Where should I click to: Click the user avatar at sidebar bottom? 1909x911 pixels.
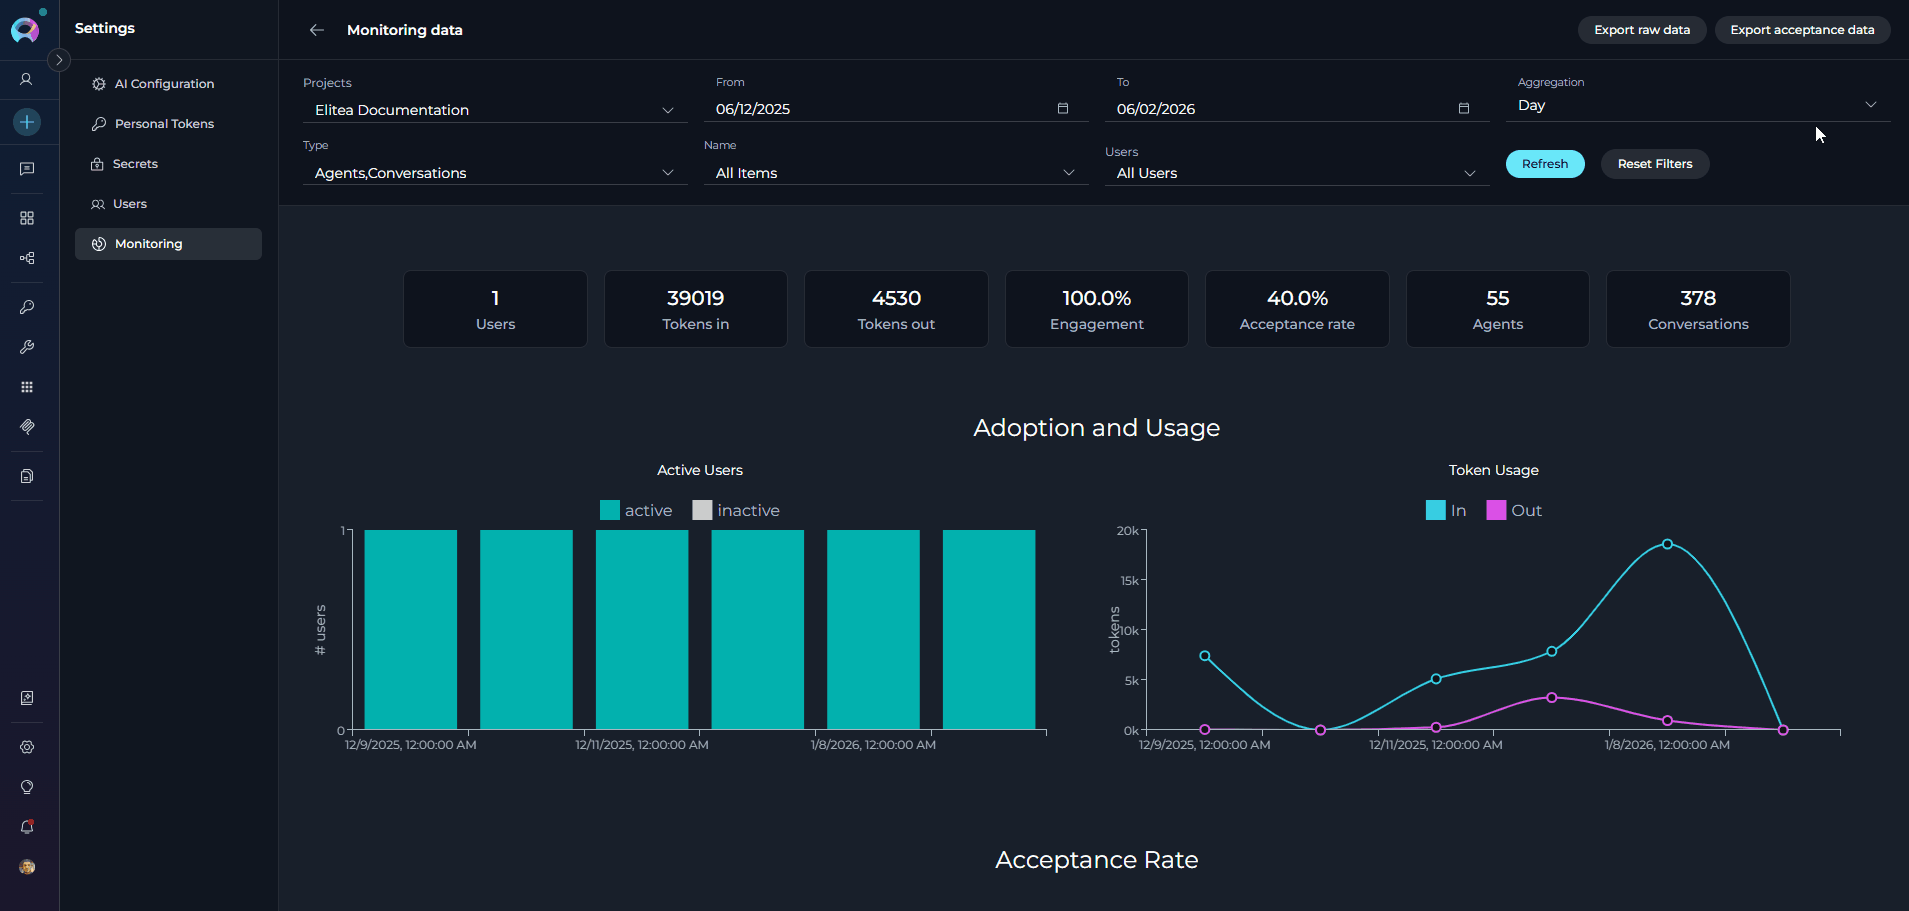click(27, 867)
